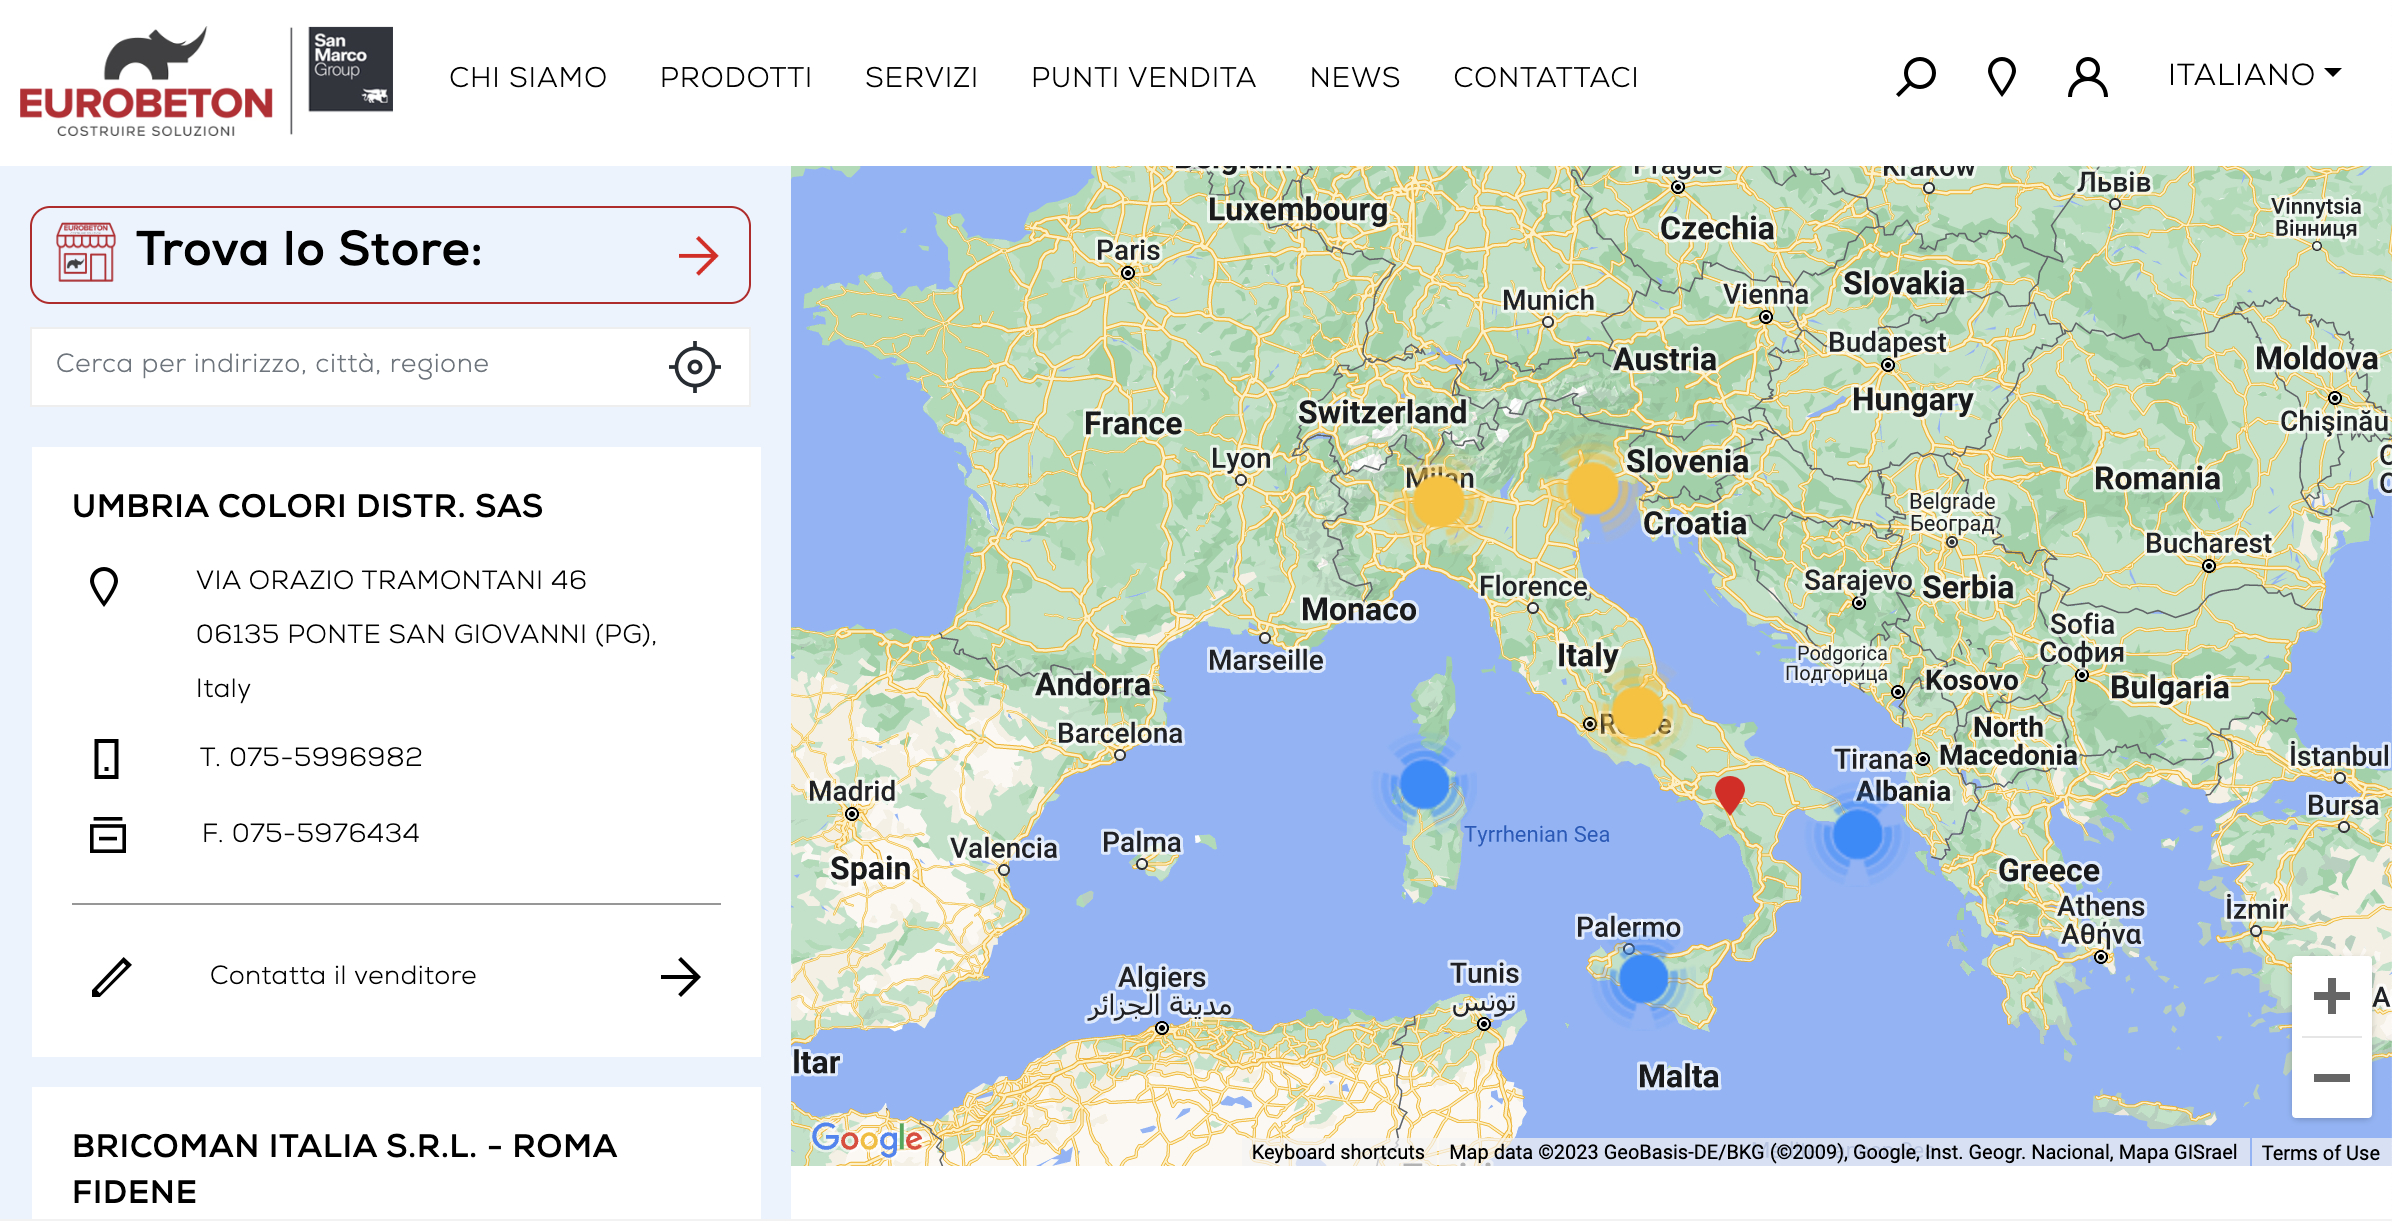Use the current location crosshair icon
This screenshot has height=1226, width=2392.
pos(694,366)
